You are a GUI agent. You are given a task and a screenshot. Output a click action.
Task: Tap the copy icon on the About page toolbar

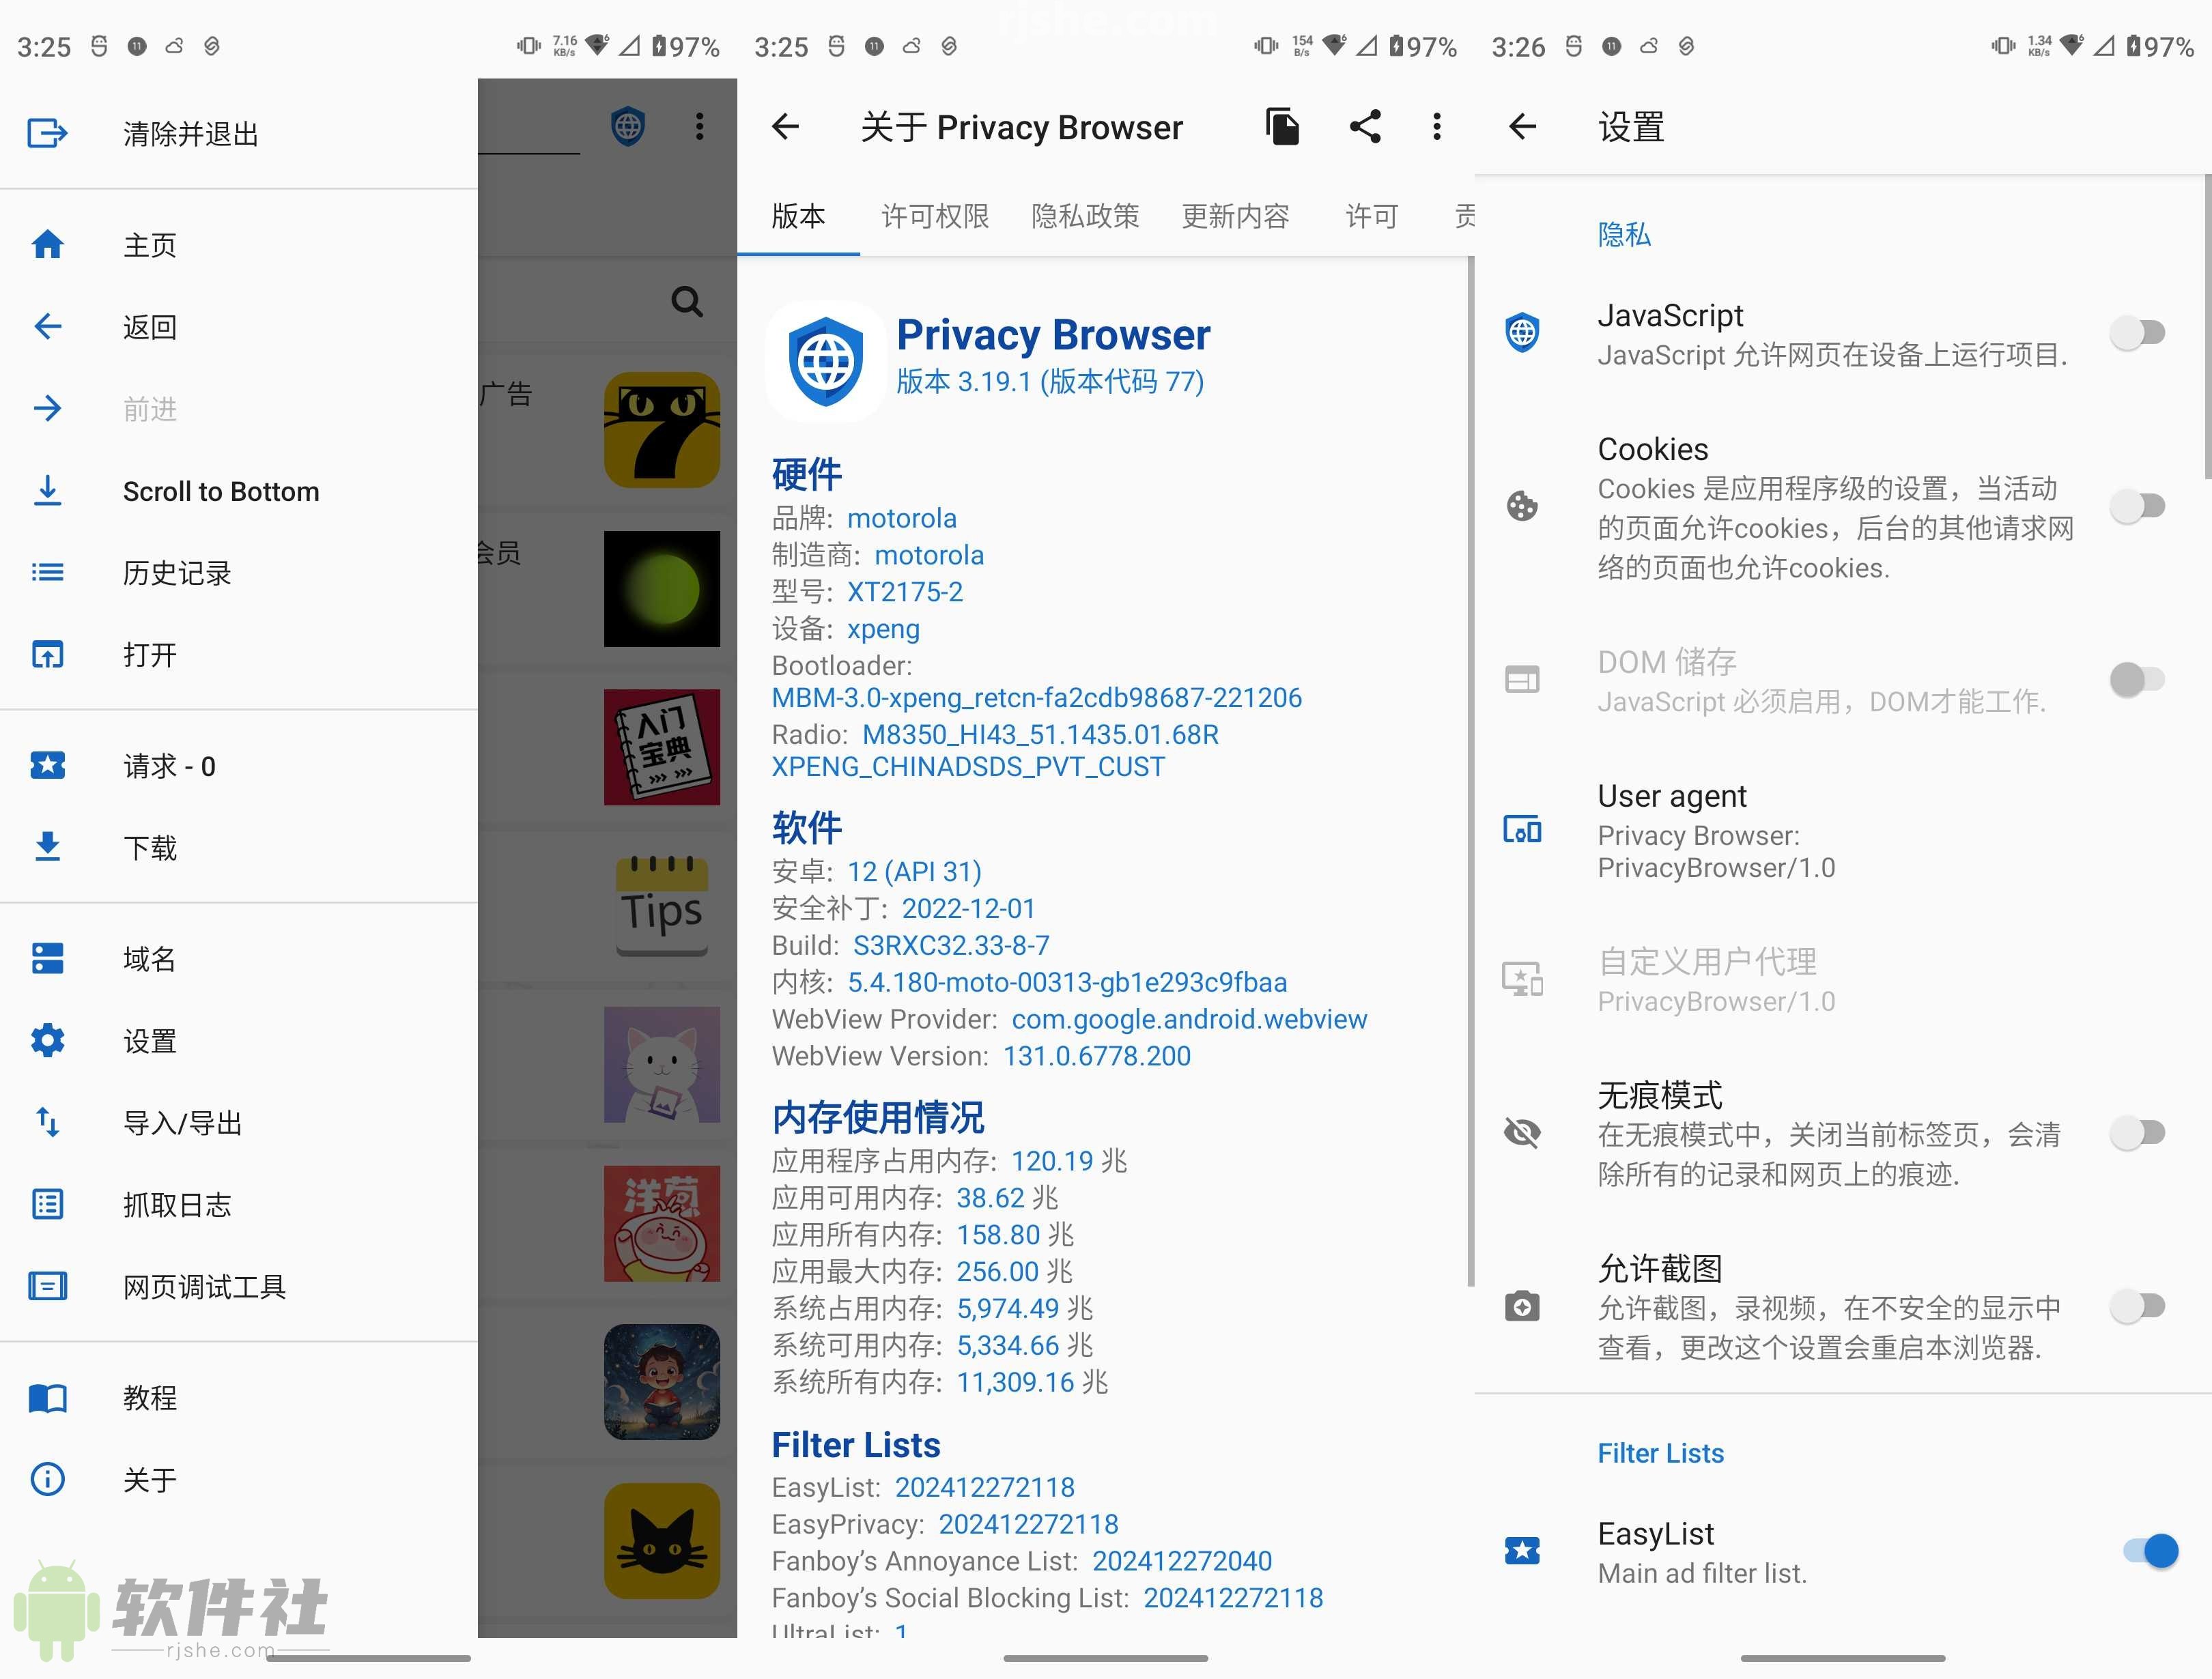[x=1283, y=127]
